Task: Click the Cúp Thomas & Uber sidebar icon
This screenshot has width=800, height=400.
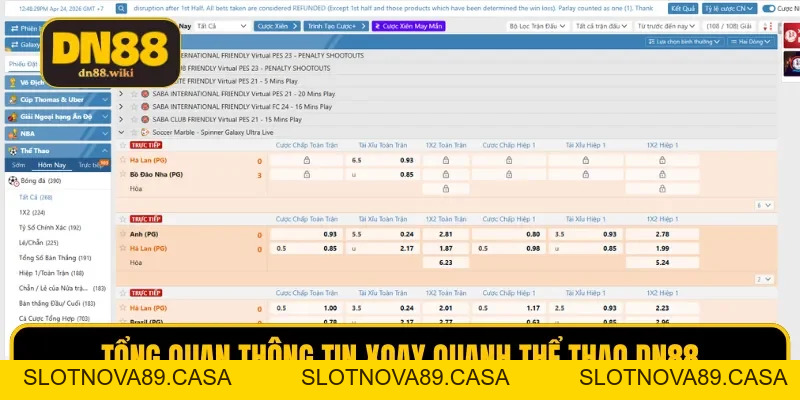Action: pyautogui.click(x=13, y=99)
